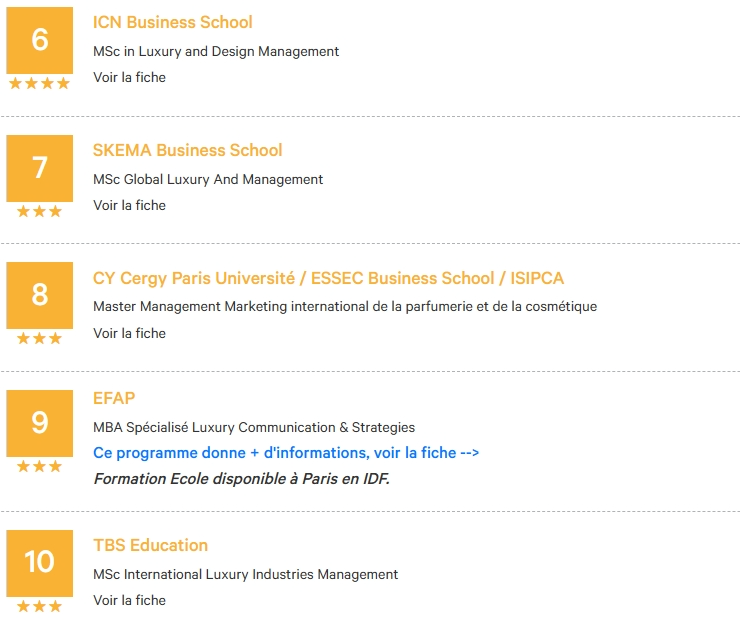The image size is (740, 623).
Task: Open CY Cergy Paris Université / ESSEC heading
Action: (328, 278)
